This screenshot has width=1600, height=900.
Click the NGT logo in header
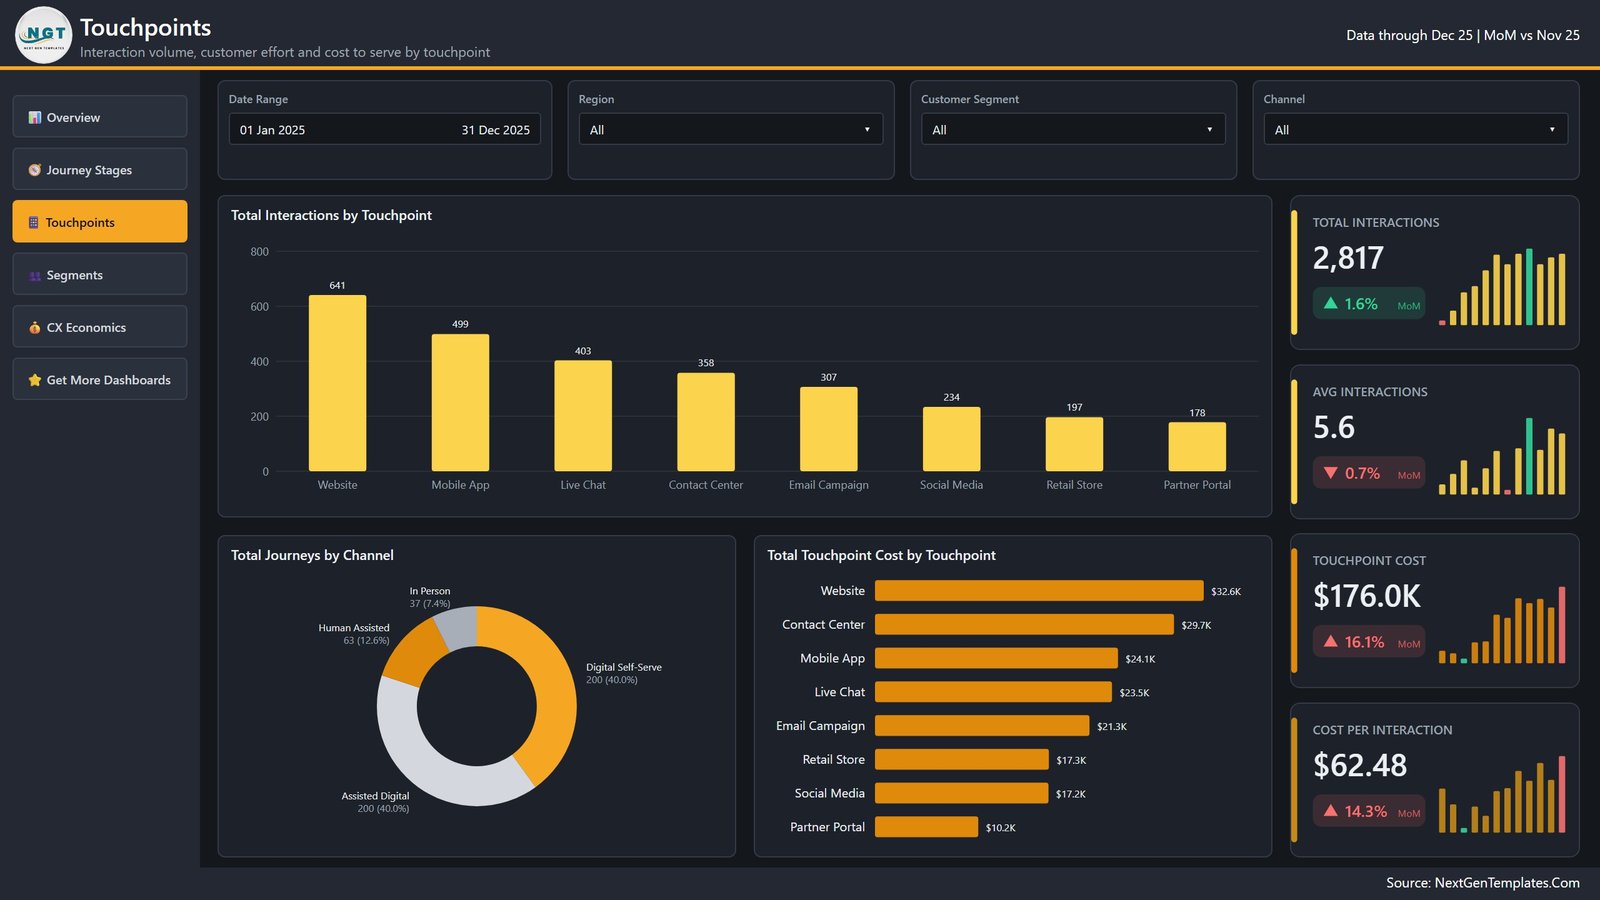tap(44, 35)
